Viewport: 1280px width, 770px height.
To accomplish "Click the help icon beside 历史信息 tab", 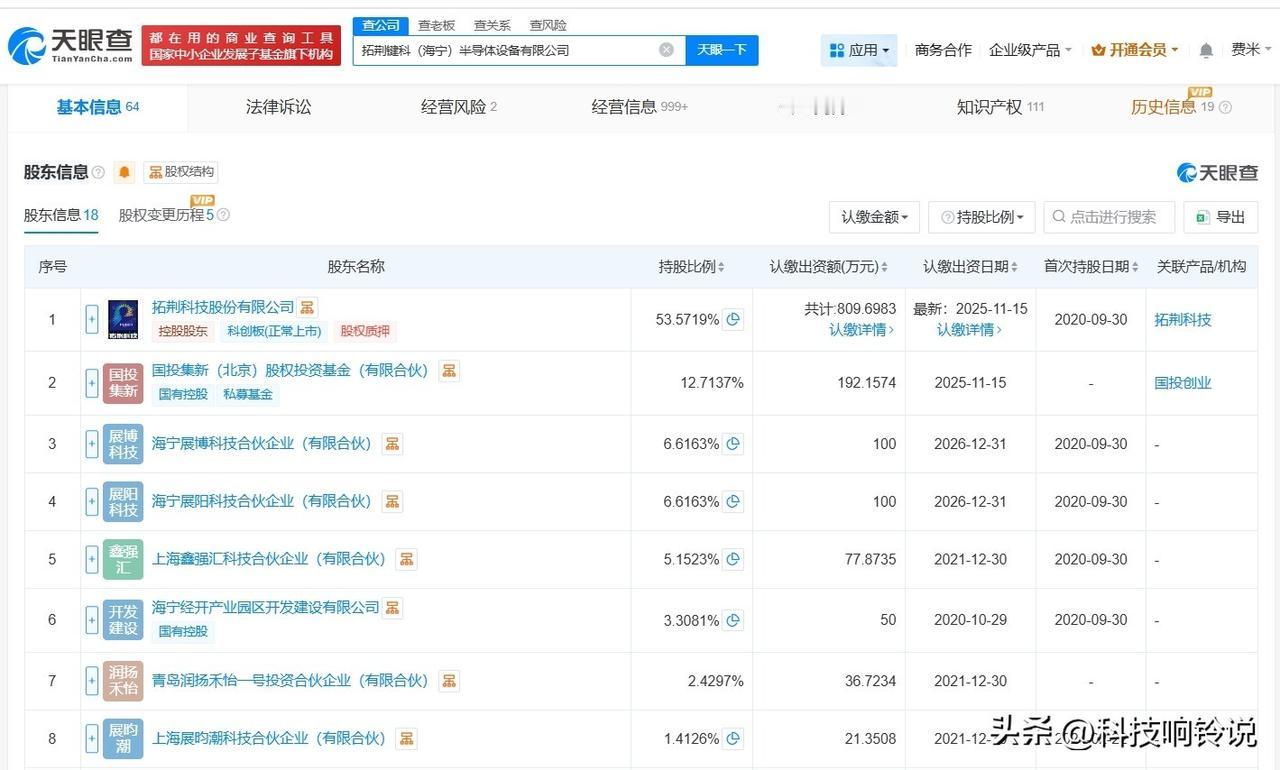I will (1225, 108).
